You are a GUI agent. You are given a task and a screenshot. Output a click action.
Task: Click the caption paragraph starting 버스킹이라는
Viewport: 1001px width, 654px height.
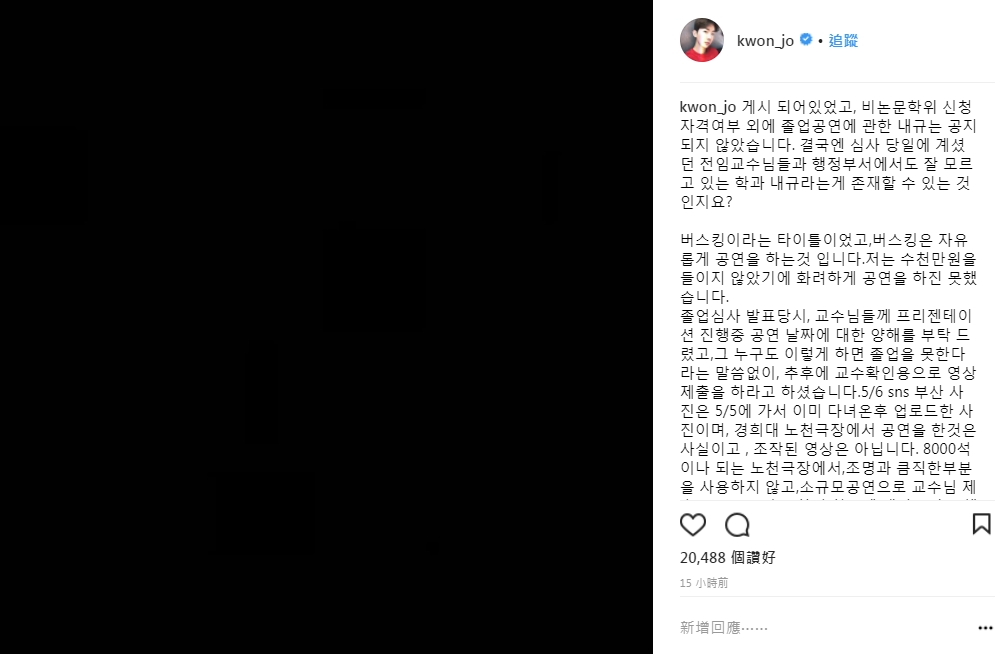click(829, 268)
